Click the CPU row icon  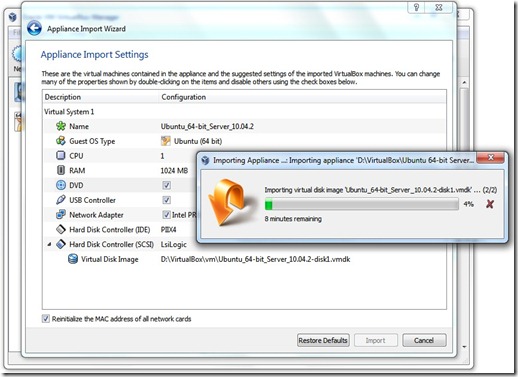tap(61, 155)
